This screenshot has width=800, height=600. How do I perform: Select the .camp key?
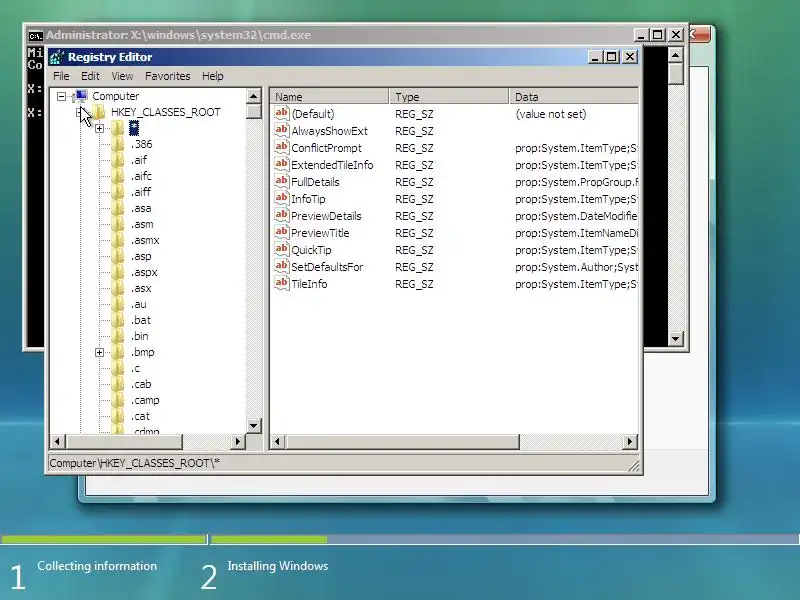[x=145, y=400]
